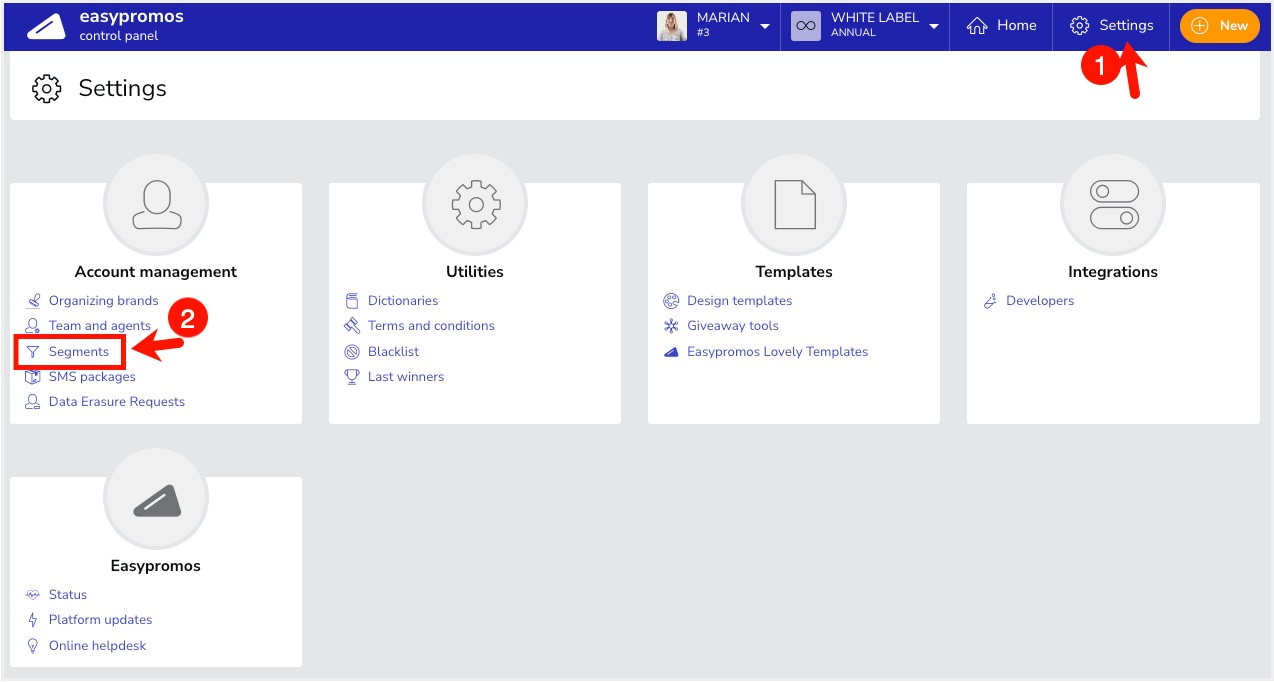Image resolution: width=1274 pixels, height=682 pixels.
Task: Click the Developers icon
Action: pos(990,300)
